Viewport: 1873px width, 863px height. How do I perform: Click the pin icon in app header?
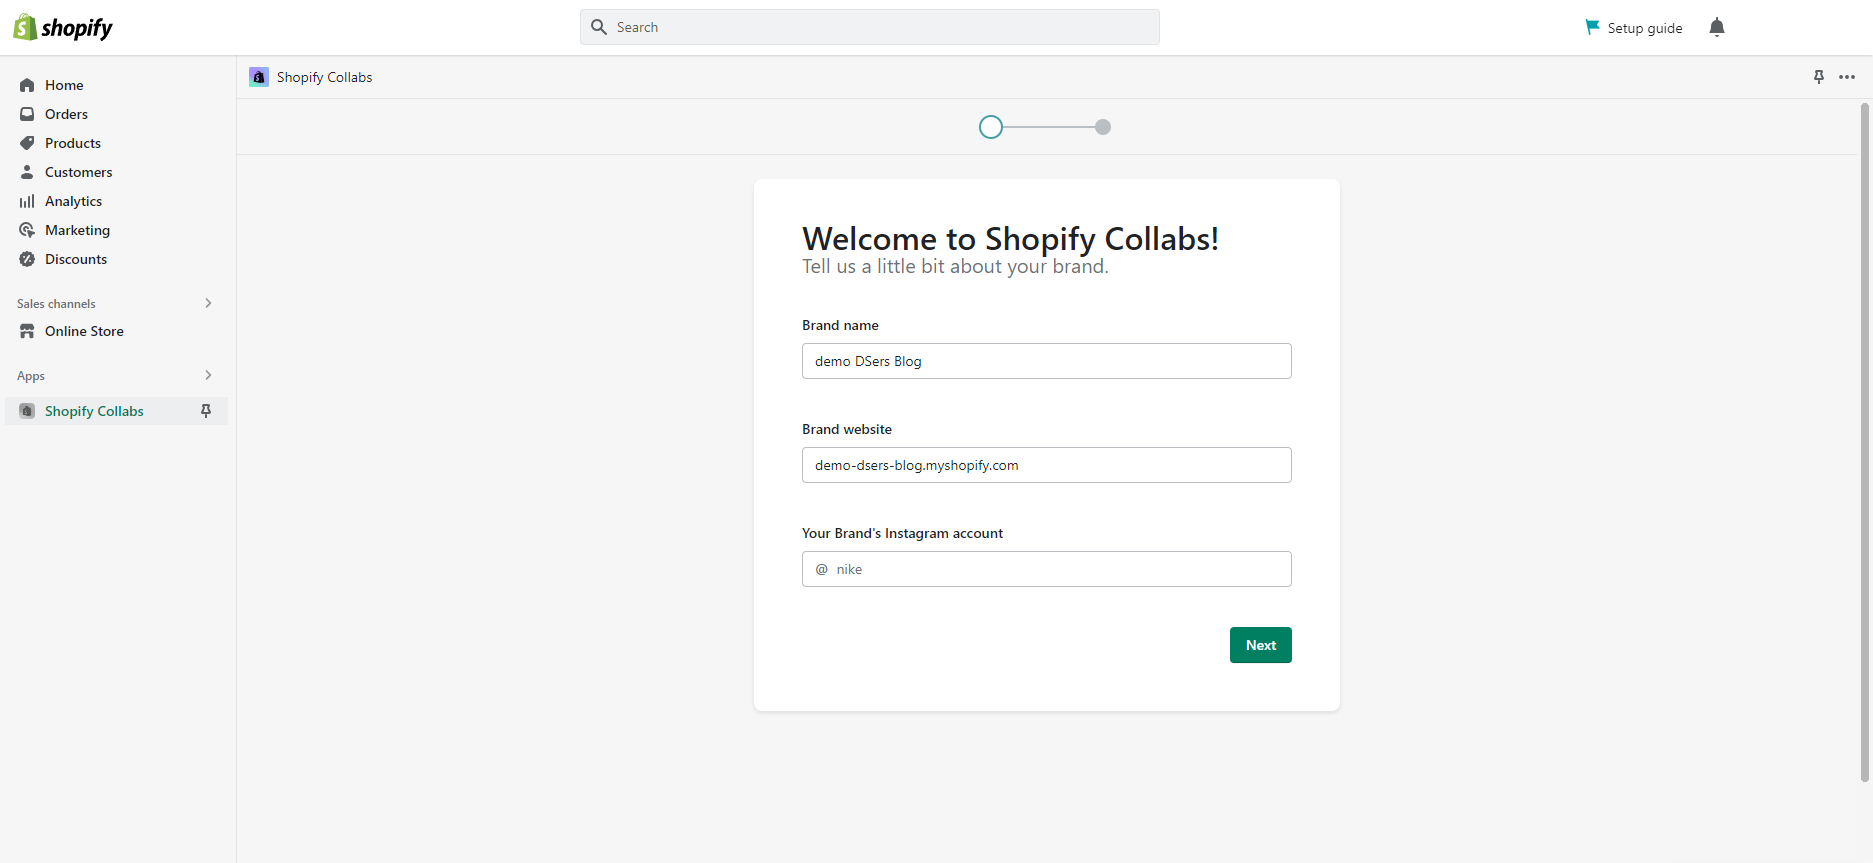pyautogui.click(x=1819, y=77)
